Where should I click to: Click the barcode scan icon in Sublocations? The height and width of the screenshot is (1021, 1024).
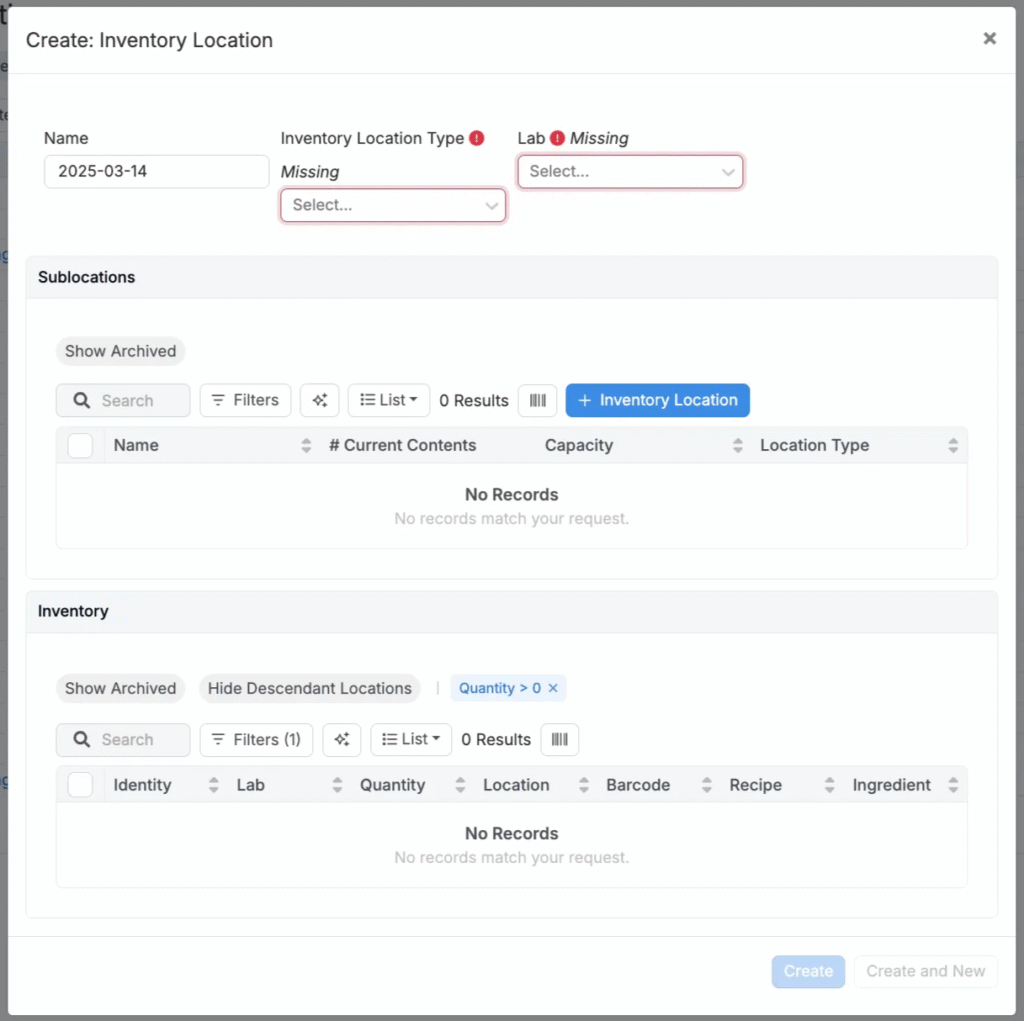click(x=537, y=400)
